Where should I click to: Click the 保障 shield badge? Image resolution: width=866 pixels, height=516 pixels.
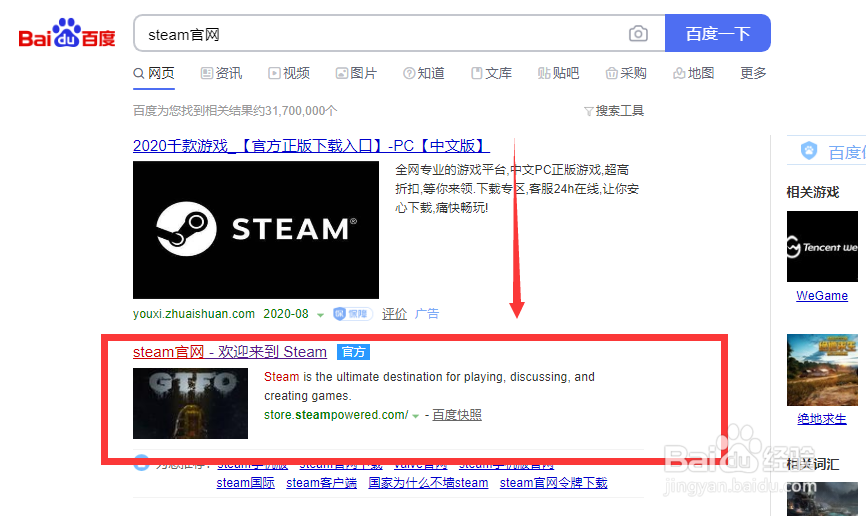coord(353,314)
